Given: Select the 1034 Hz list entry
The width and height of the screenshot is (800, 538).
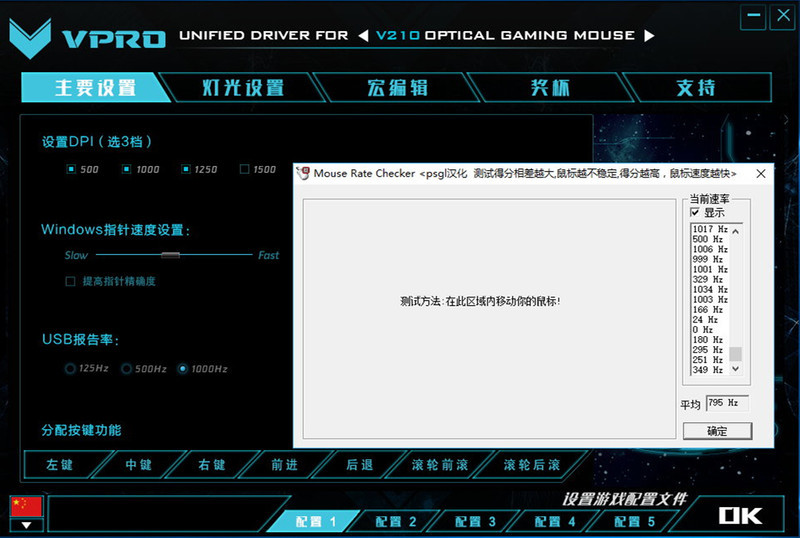Looking at the screenshot, I should point(710,289).
